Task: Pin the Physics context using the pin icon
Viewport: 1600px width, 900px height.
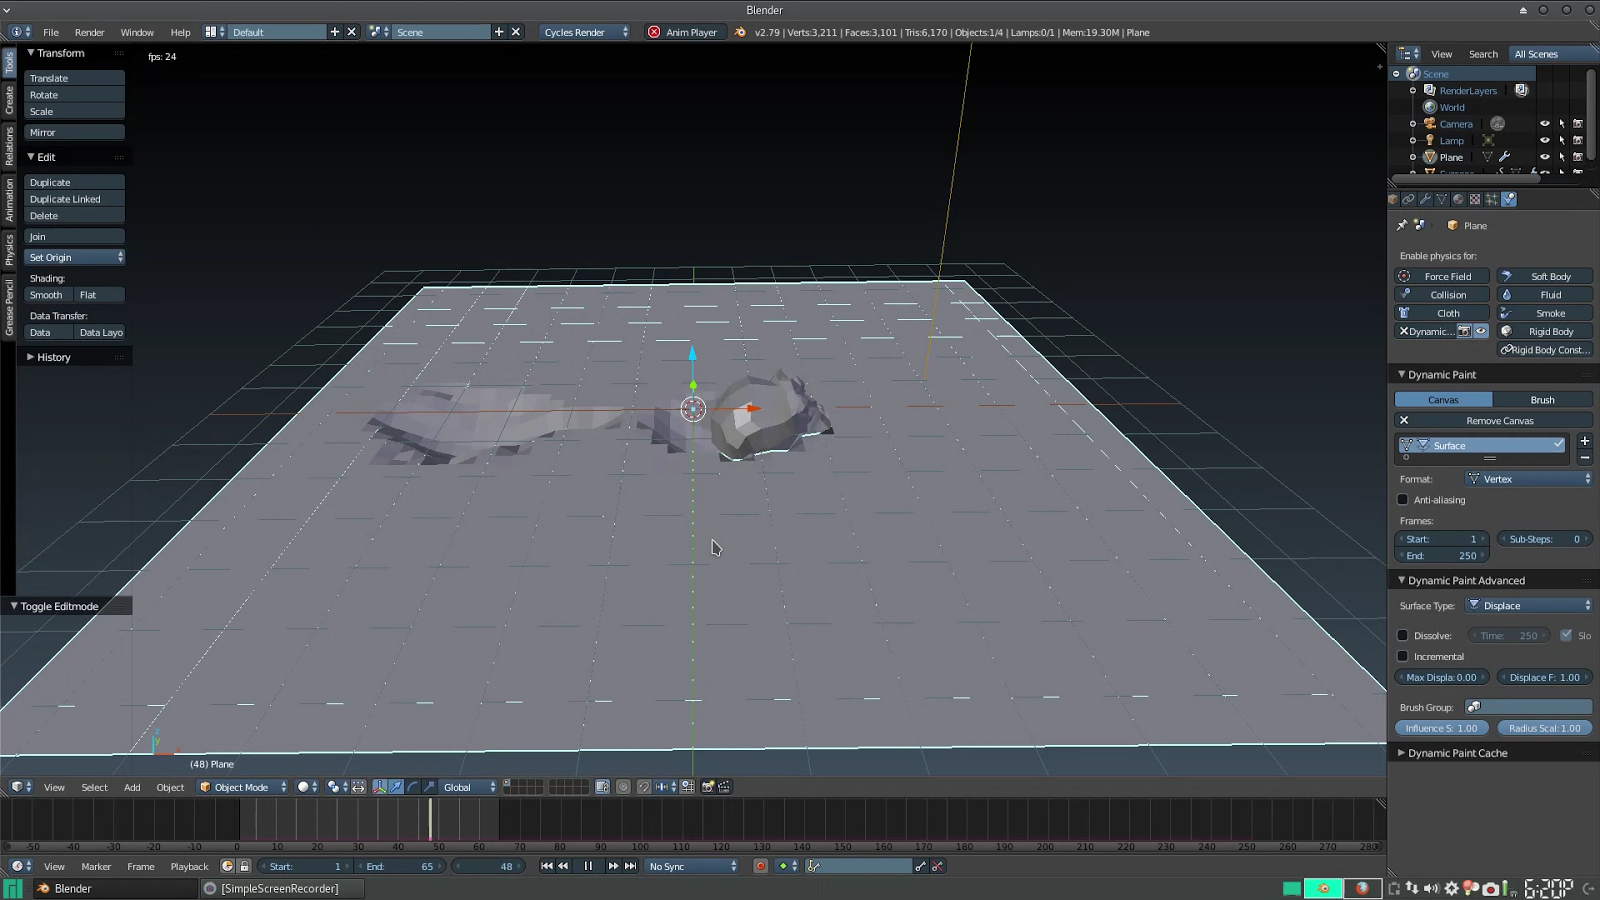Action: pos(1402,225)
